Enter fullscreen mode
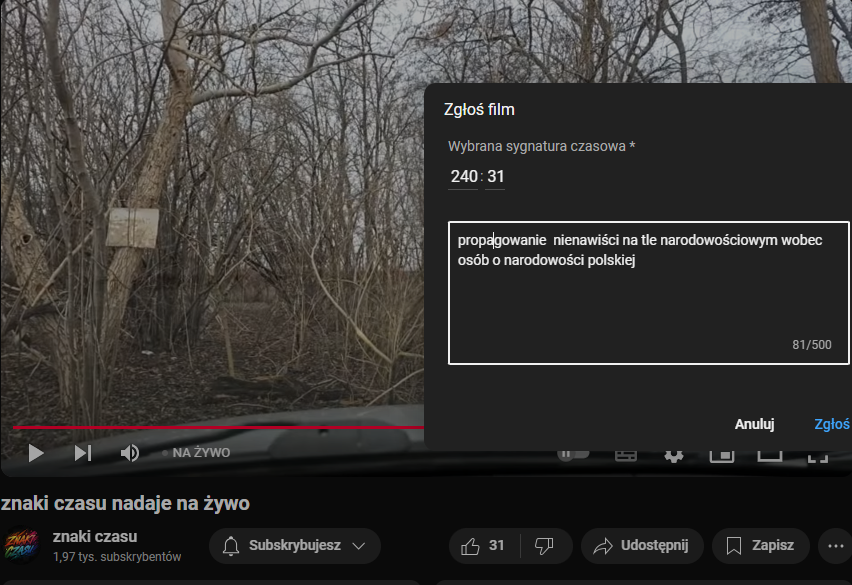This screenshot has width=852, height=585. (817, 454)
